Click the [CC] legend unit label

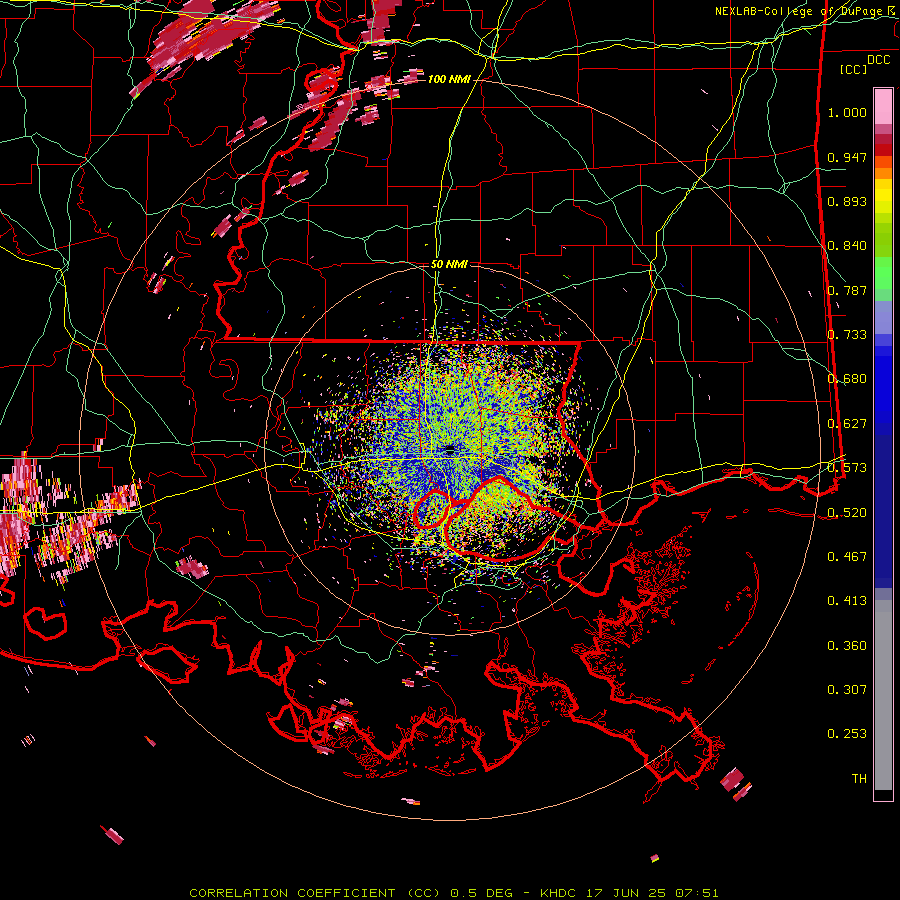click(x=854, y=69)
